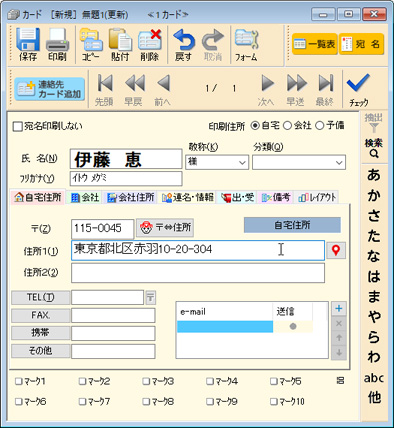Check the マーク2 checkbox
Viewport: 394px width, 428px height.
coord(82,381)
